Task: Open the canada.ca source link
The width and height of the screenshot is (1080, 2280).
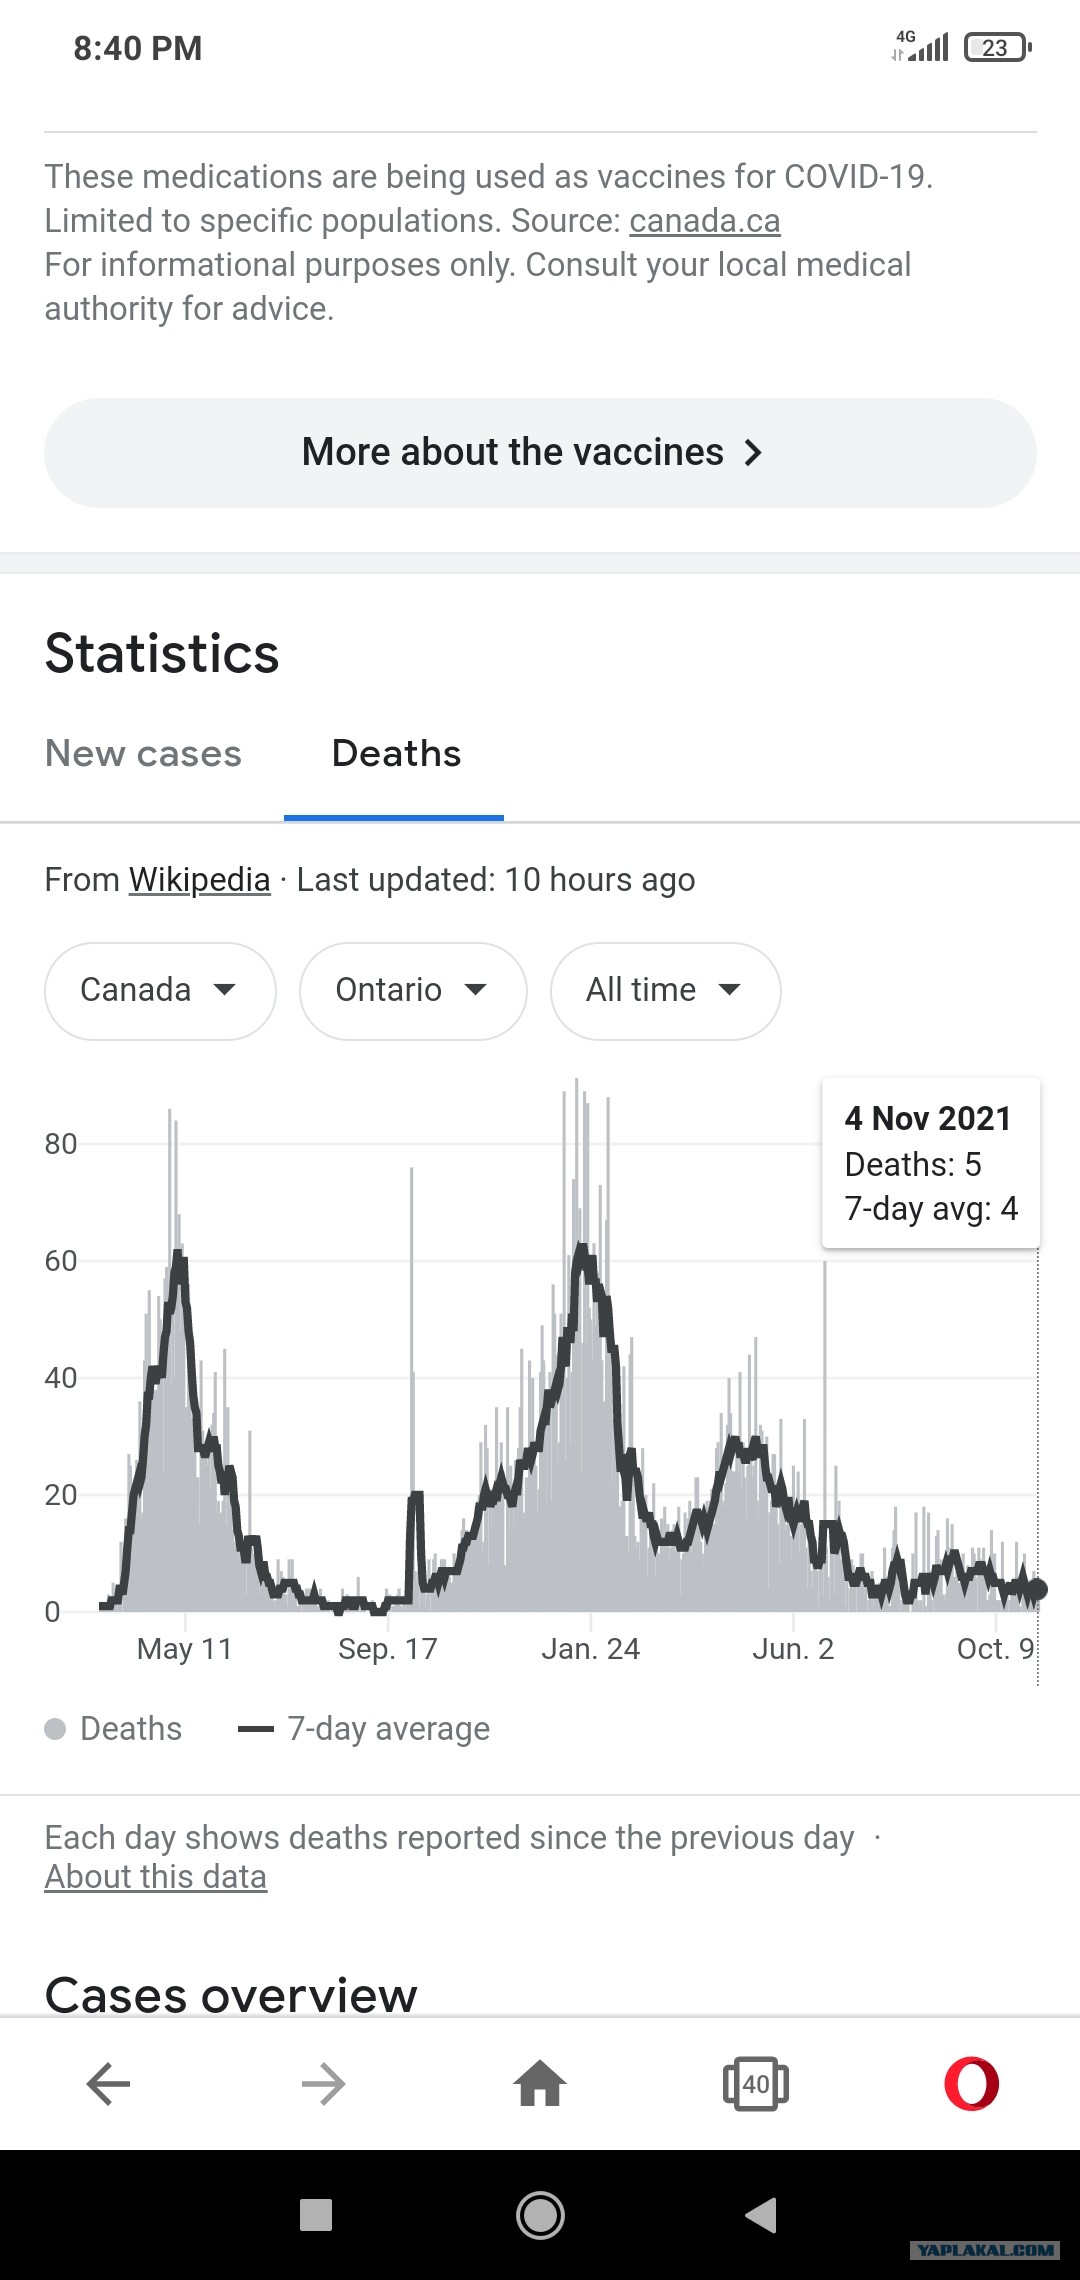Action: [704, 221]
